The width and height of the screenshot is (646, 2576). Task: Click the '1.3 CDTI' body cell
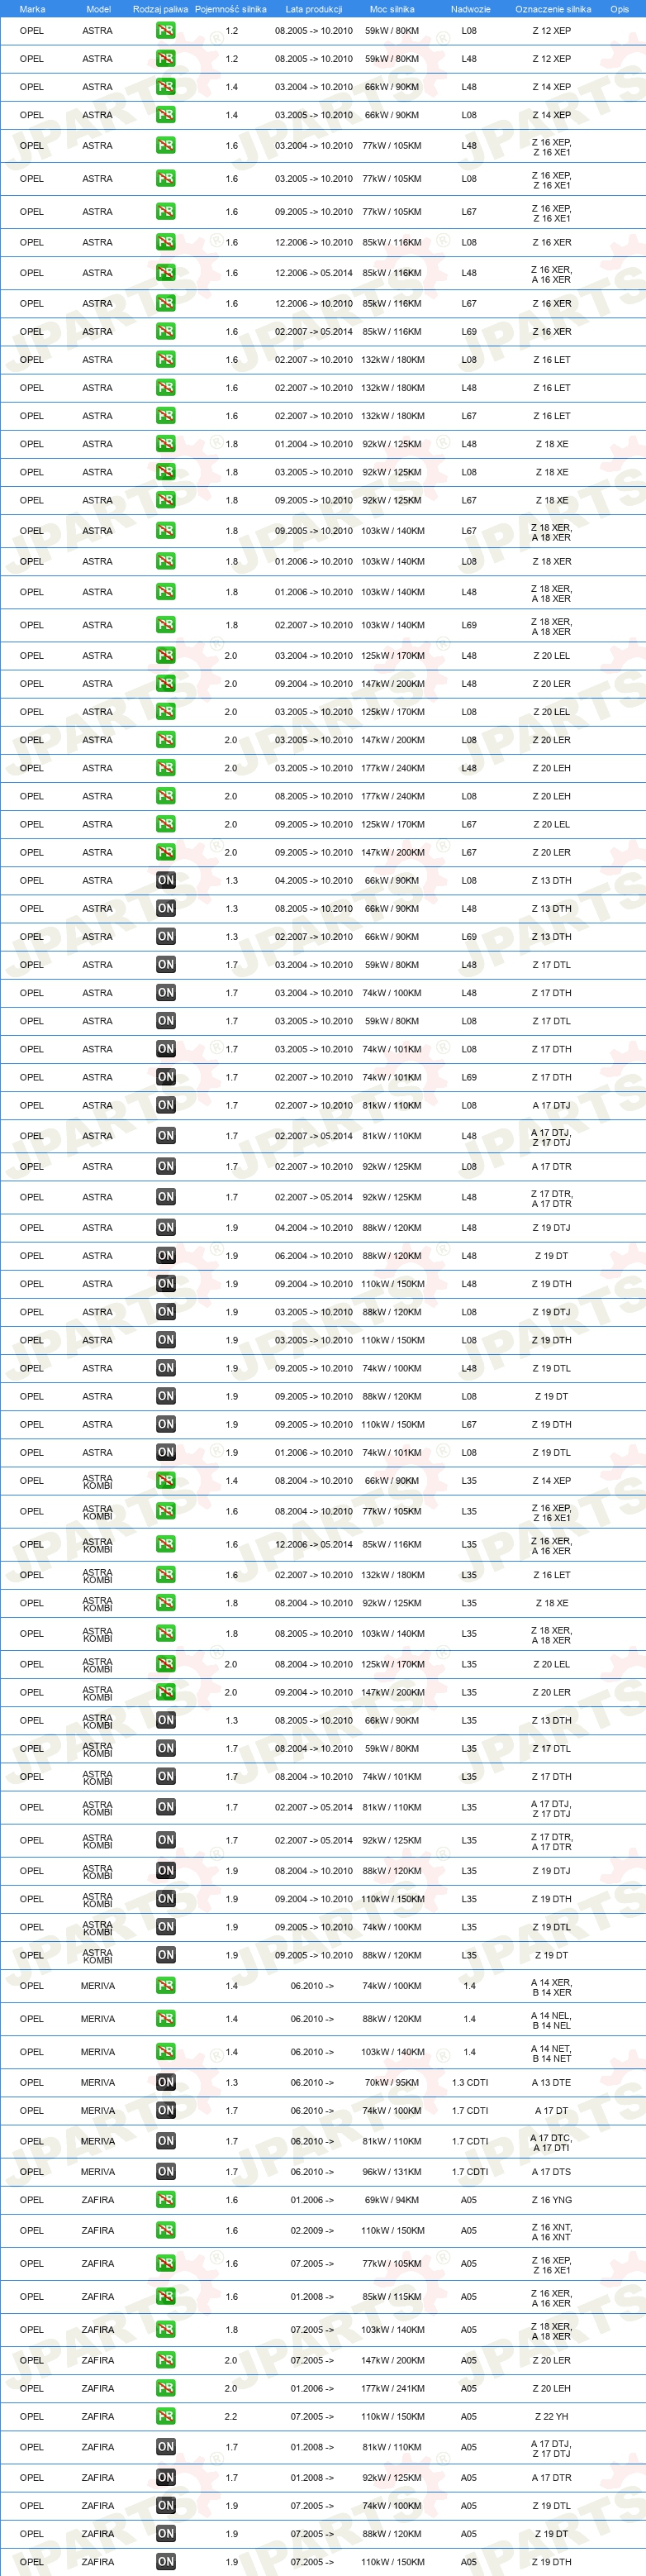click(470, 2082)
